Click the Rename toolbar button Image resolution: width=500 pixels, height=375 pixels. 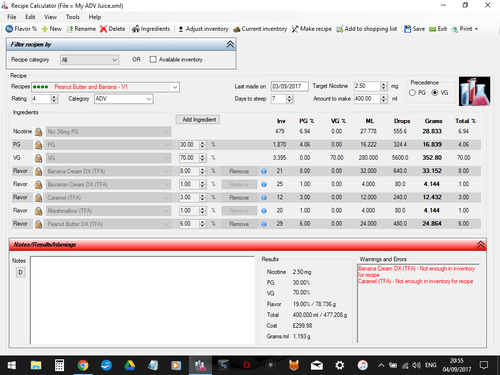click(x=81, y=29)
